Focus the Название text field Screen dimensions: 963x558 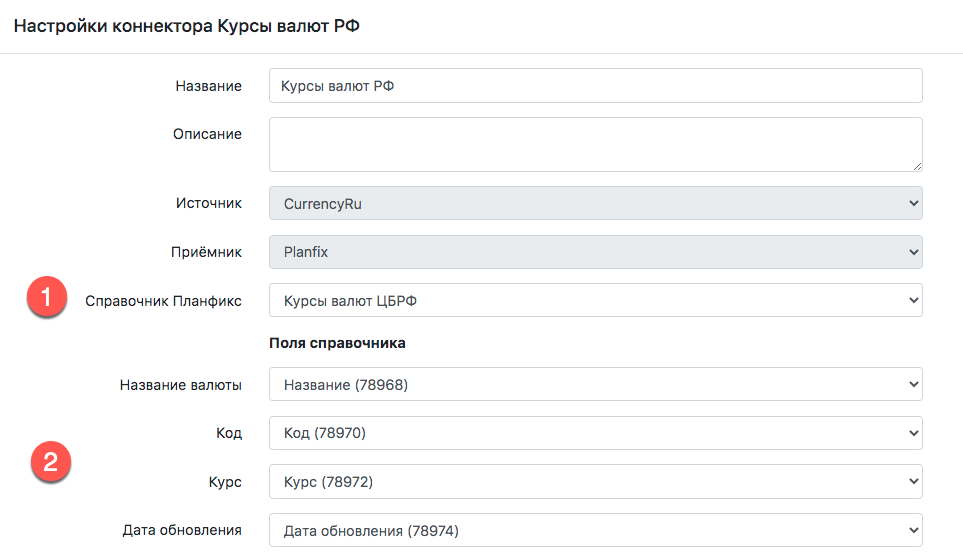[595, 86]
